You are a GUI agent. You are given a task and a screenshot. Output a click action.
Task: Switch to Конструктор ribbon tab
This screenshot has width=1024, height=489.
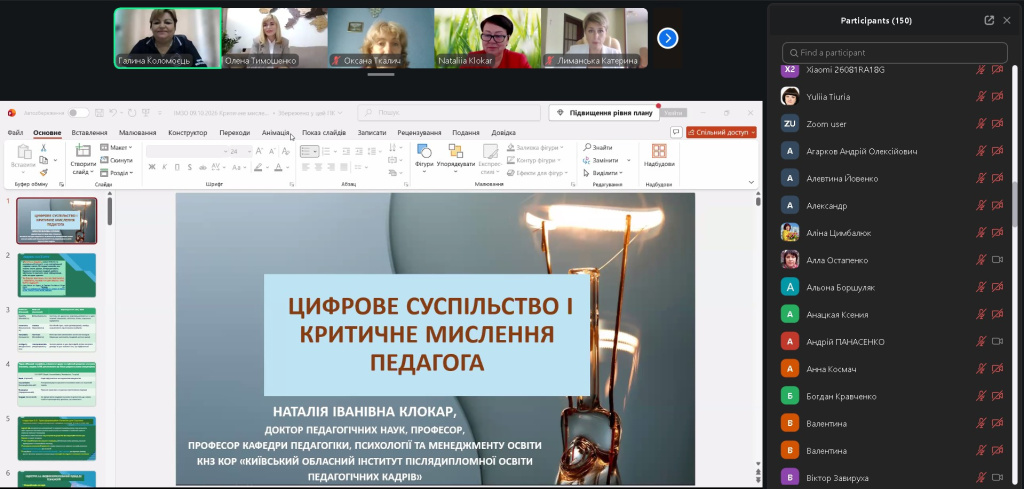click(x=187, y=133)
